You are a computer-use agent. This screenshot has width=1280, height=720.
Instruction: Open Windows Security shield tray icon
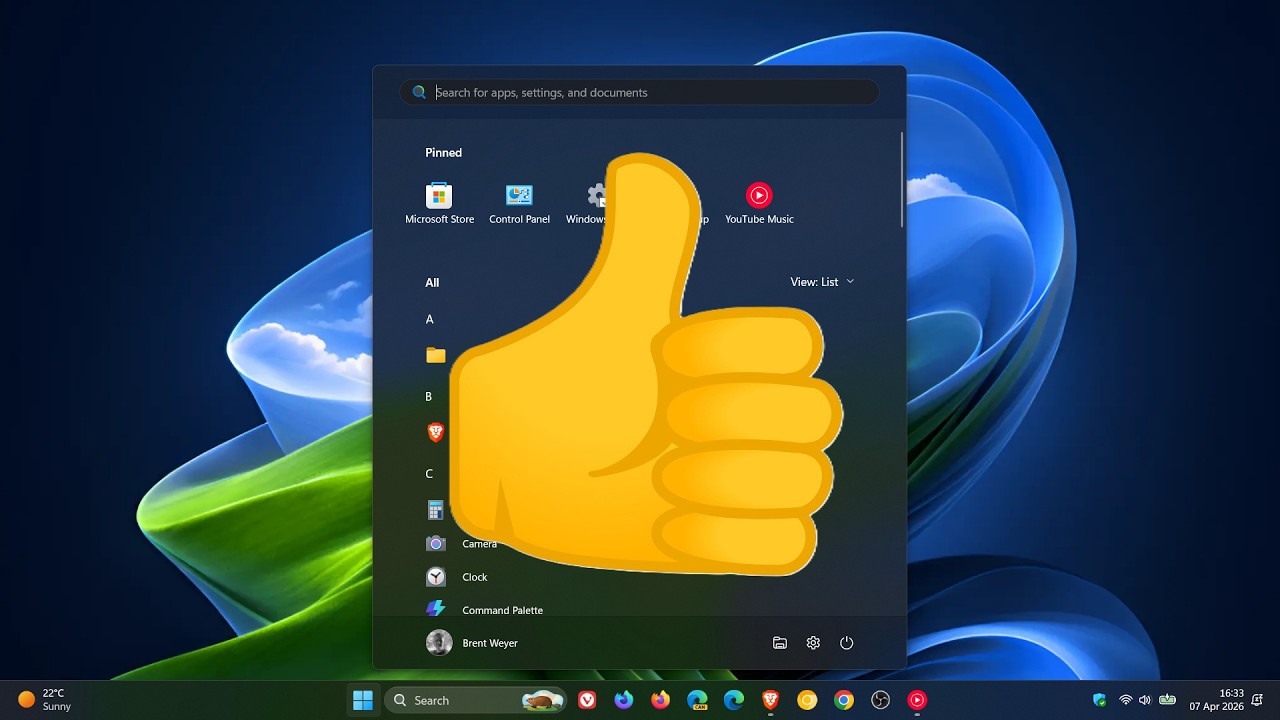[1100, 700]
